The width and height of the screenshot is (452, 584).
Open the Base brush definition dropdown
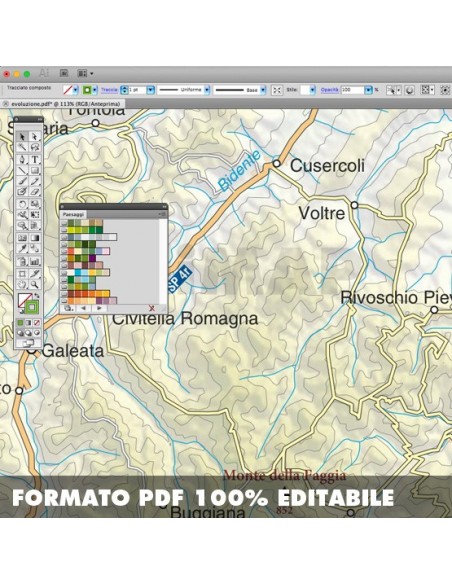(x=263, y=90)
